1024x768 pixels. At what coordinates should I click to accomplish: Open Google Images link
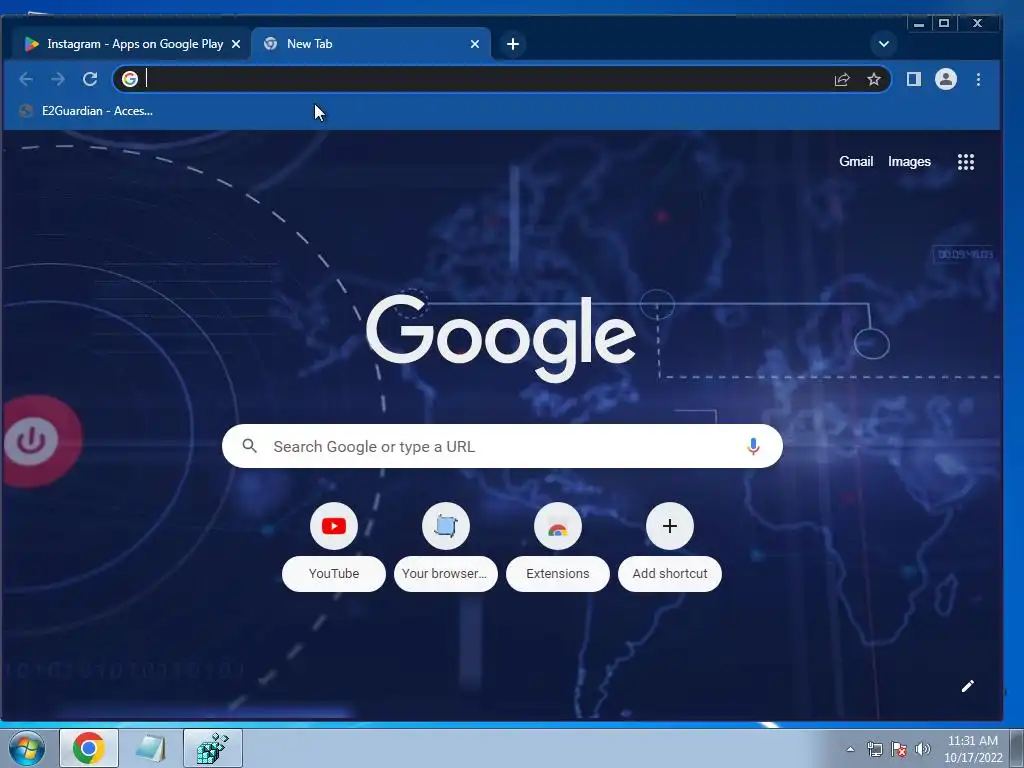click(909, 161)
